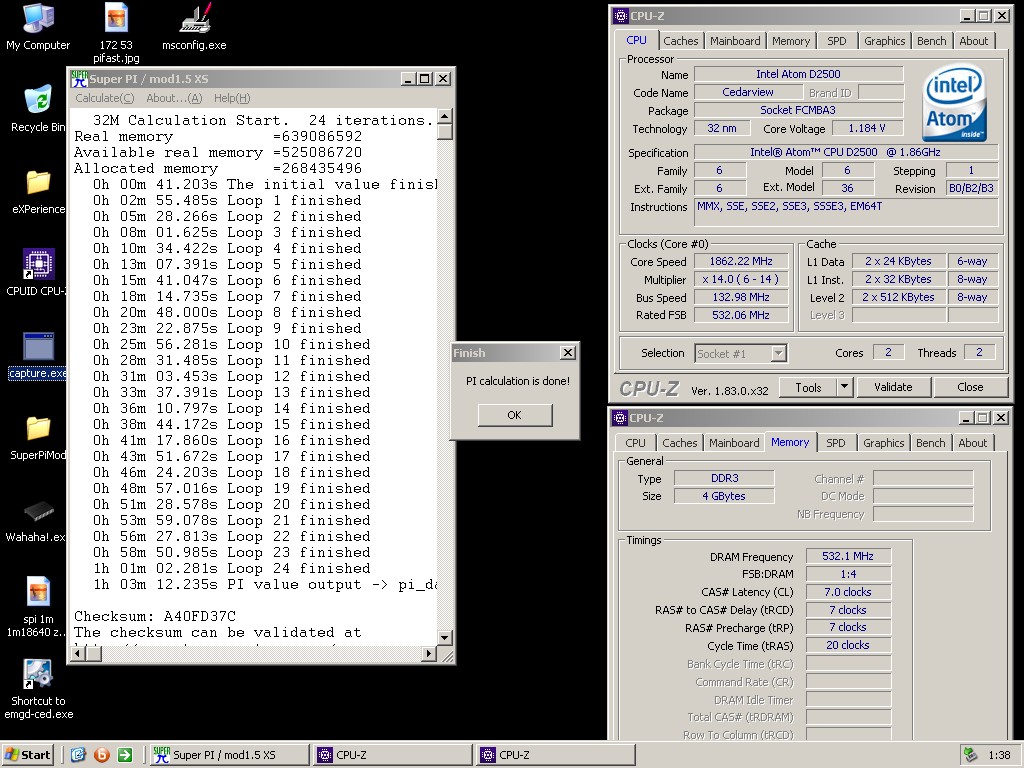This screenshot has width=1024, height=768.
Task: Click the system tray network icon
Action: pos(970,755)
